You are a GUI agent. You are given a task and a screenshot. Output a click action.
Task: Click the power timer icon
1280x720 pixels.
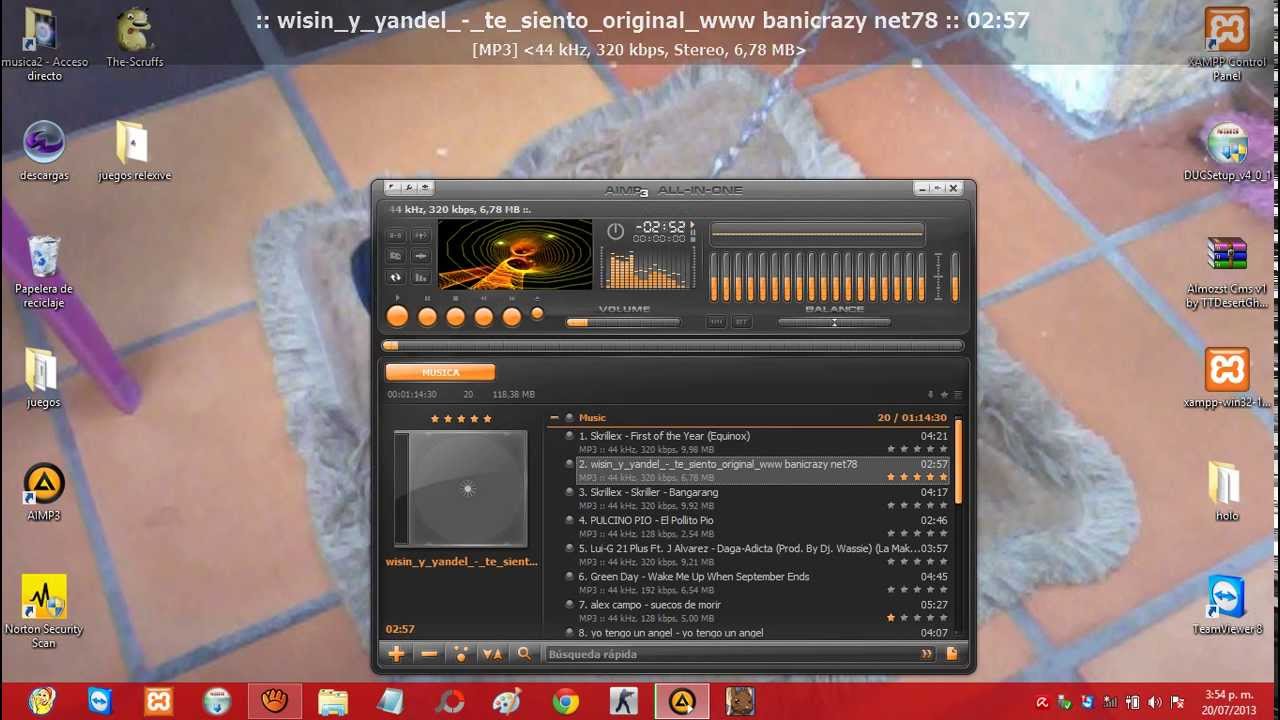616,231
